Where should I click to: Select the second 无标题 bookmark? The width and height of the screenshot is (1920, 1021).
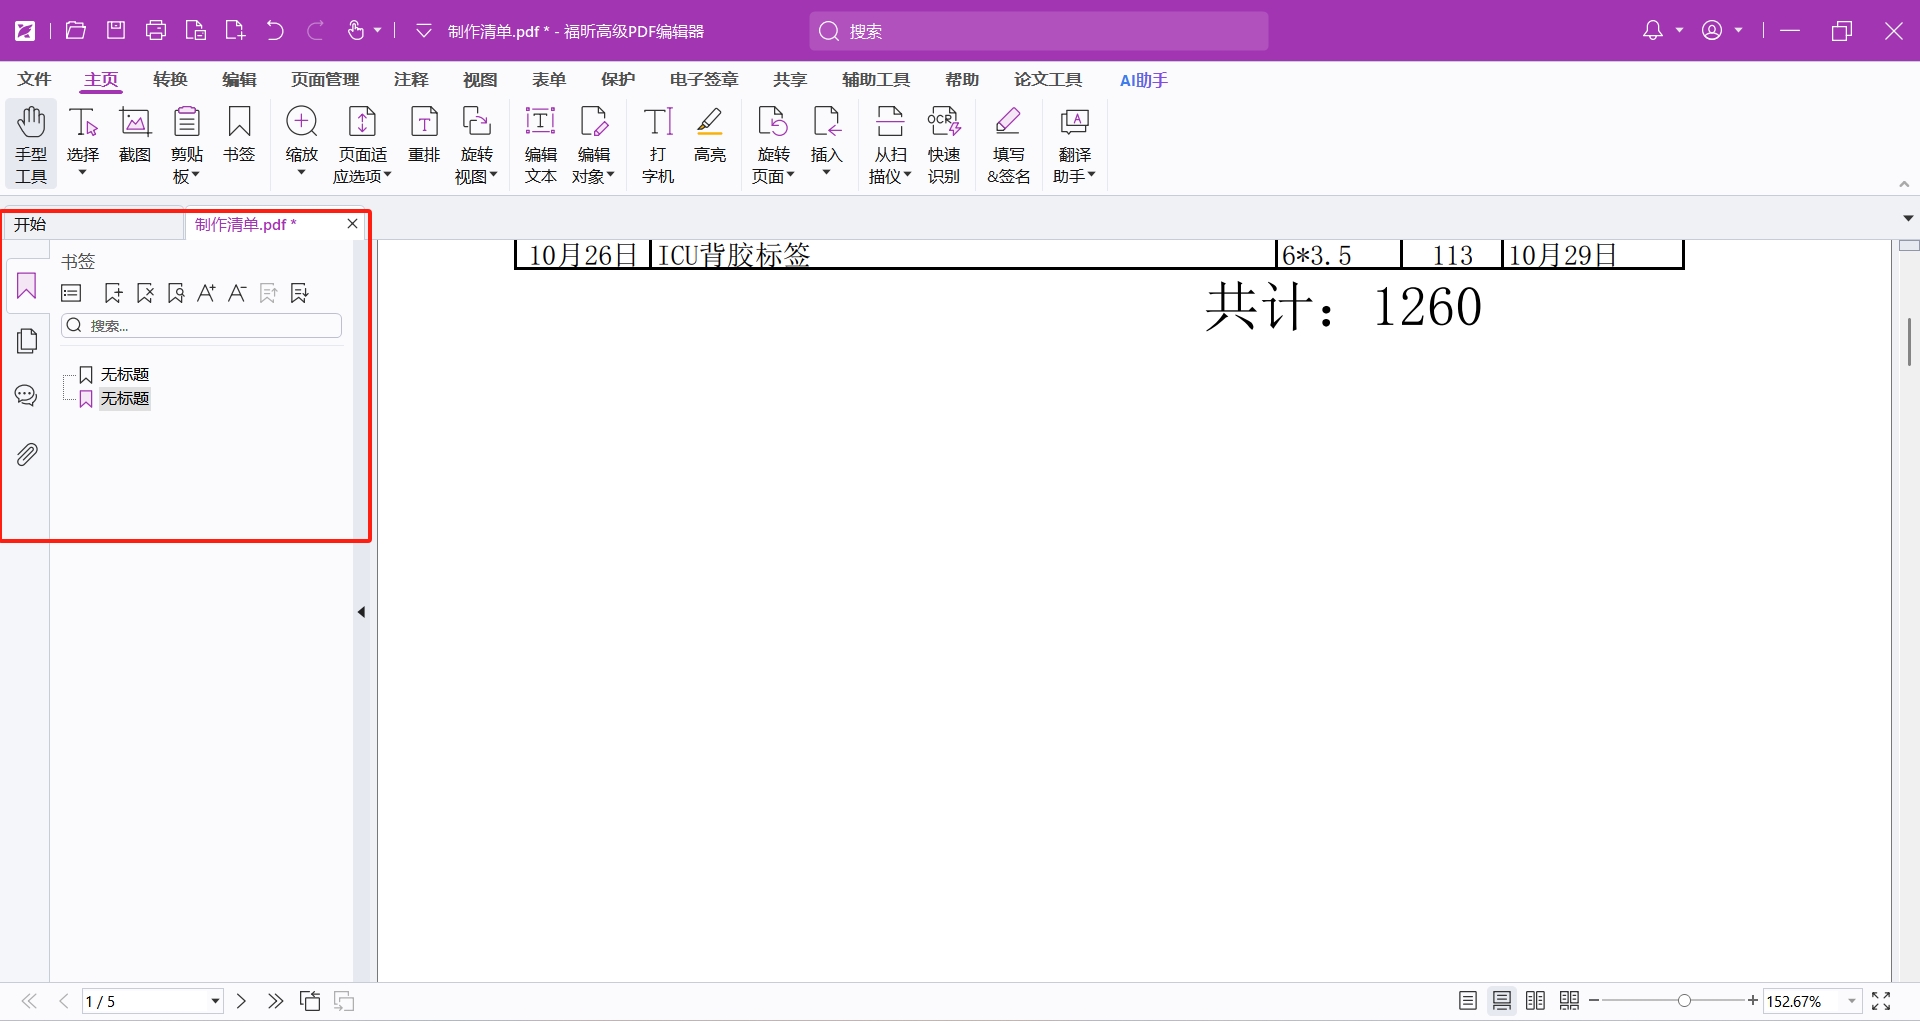124,399
